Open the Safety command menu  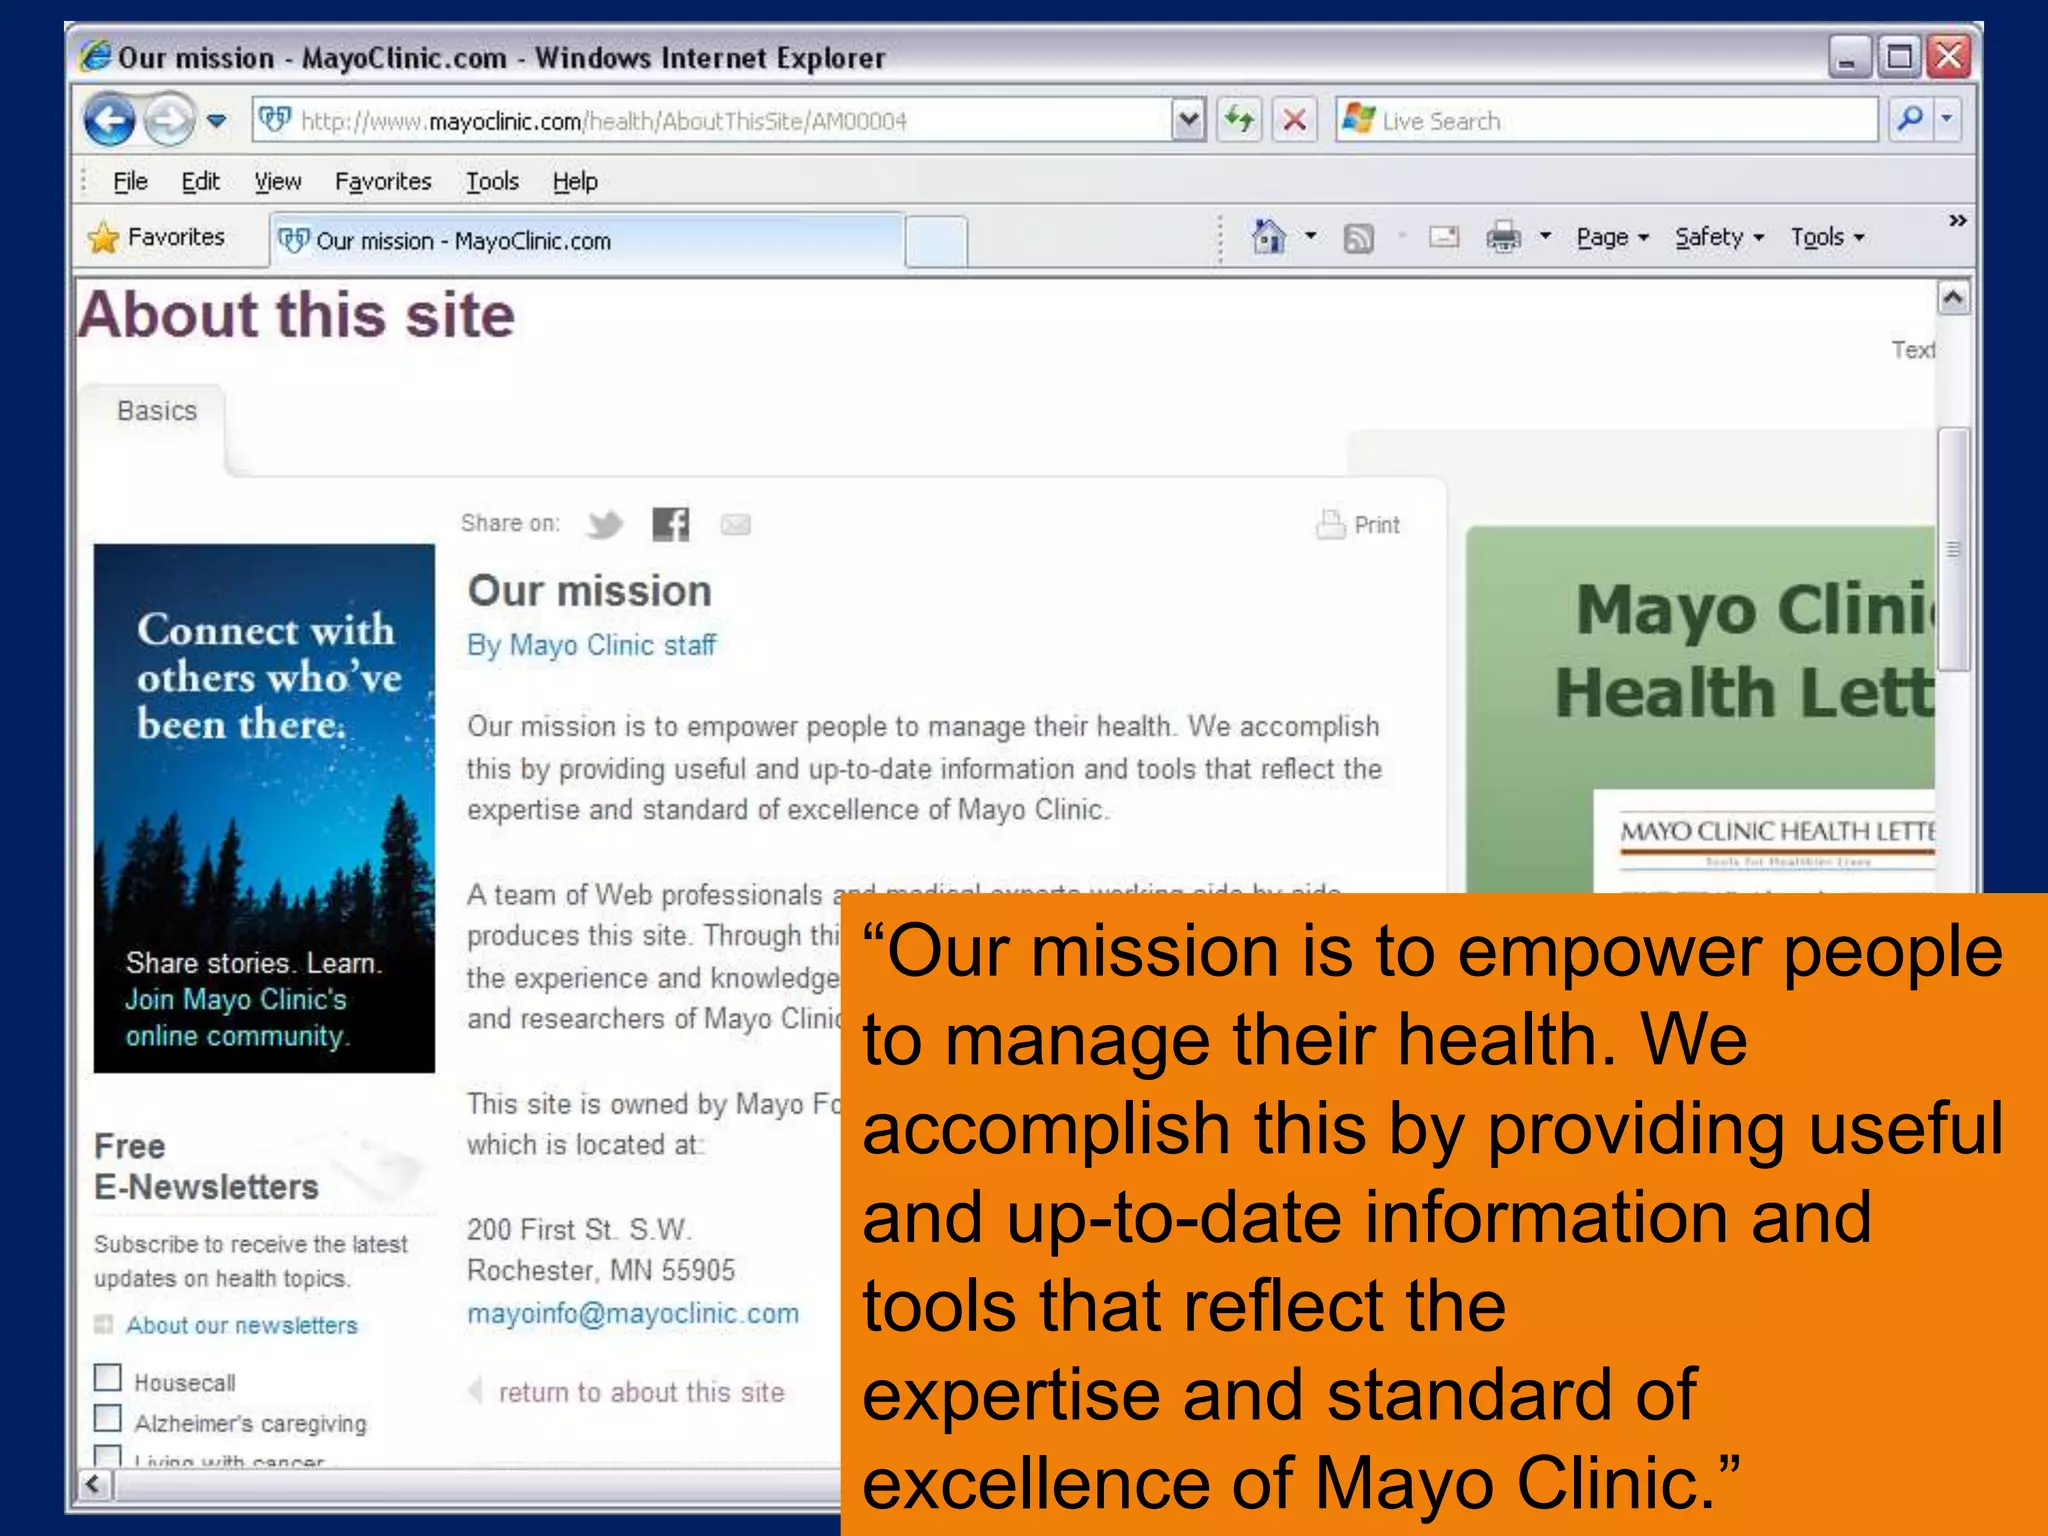1719,237
